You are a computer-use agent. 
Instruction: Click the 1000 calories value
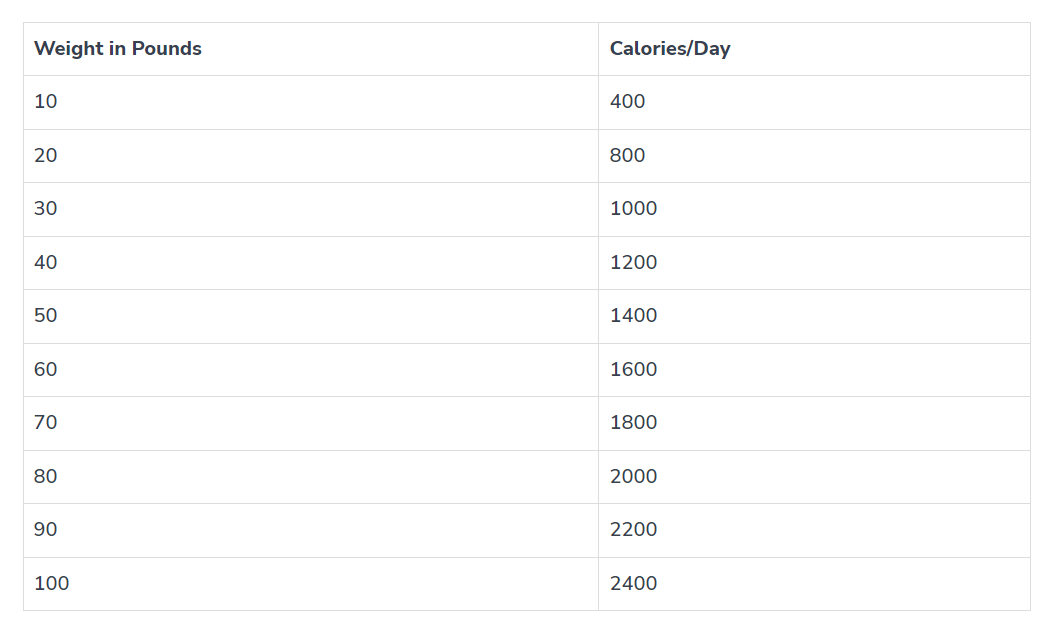point(634,209)
